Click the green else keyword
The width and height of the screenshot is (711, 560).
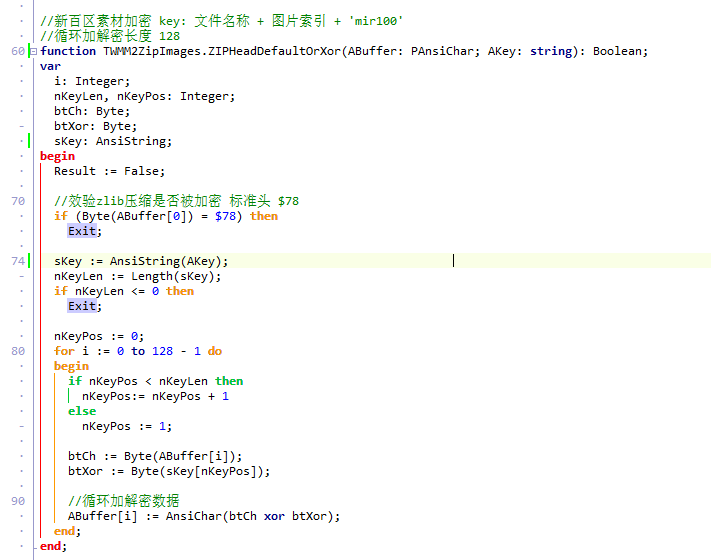coord(82,411)
